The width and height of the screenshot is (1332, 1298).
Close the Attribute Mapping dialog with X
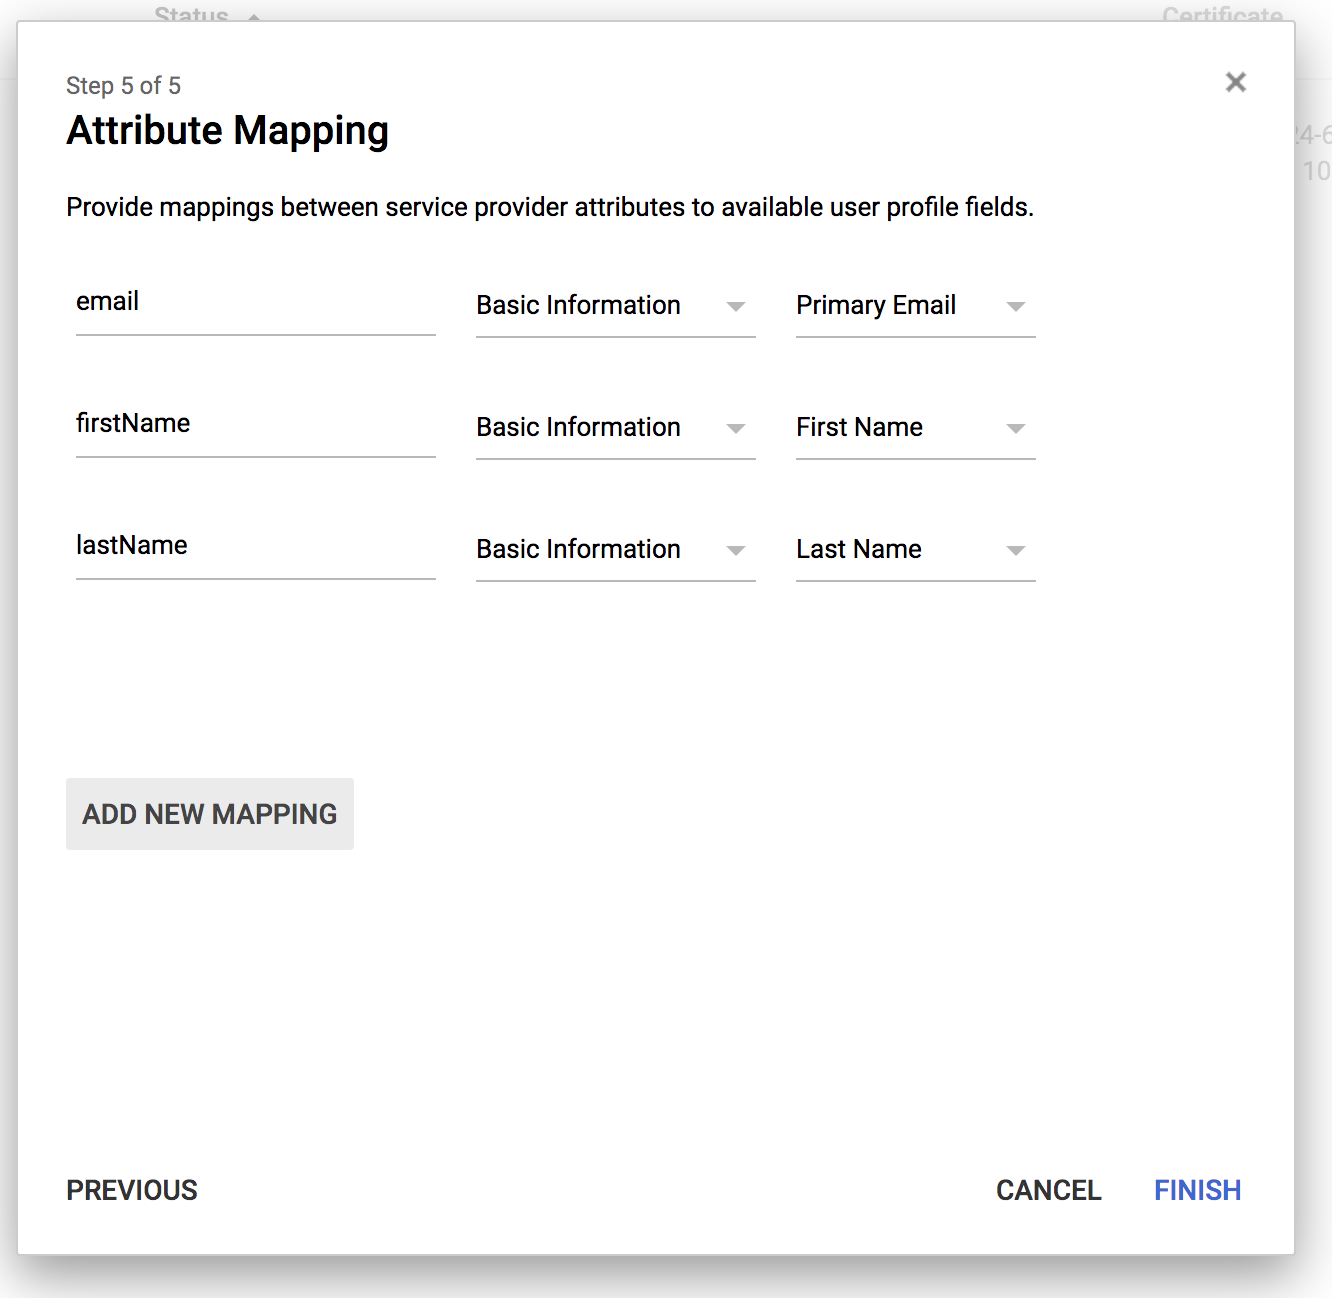click(x=1235, y=82)
